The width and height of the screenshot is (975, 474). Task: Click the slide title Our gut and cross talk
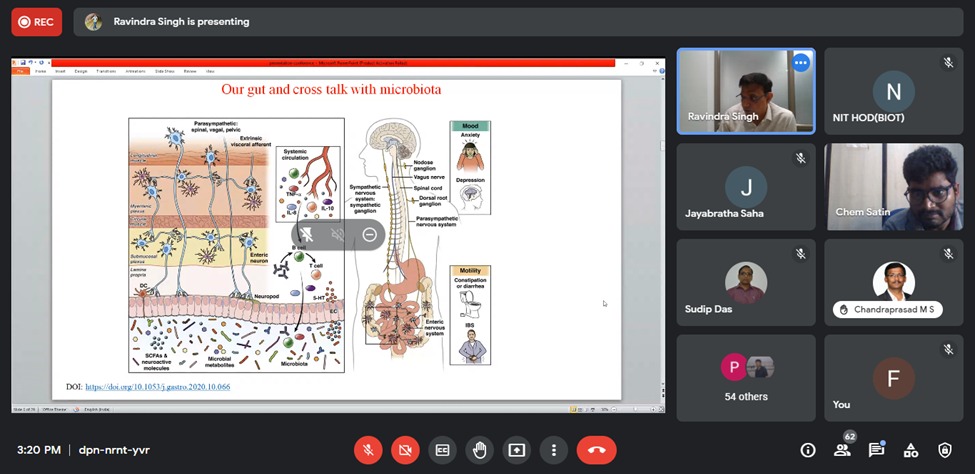pos(331,90)
